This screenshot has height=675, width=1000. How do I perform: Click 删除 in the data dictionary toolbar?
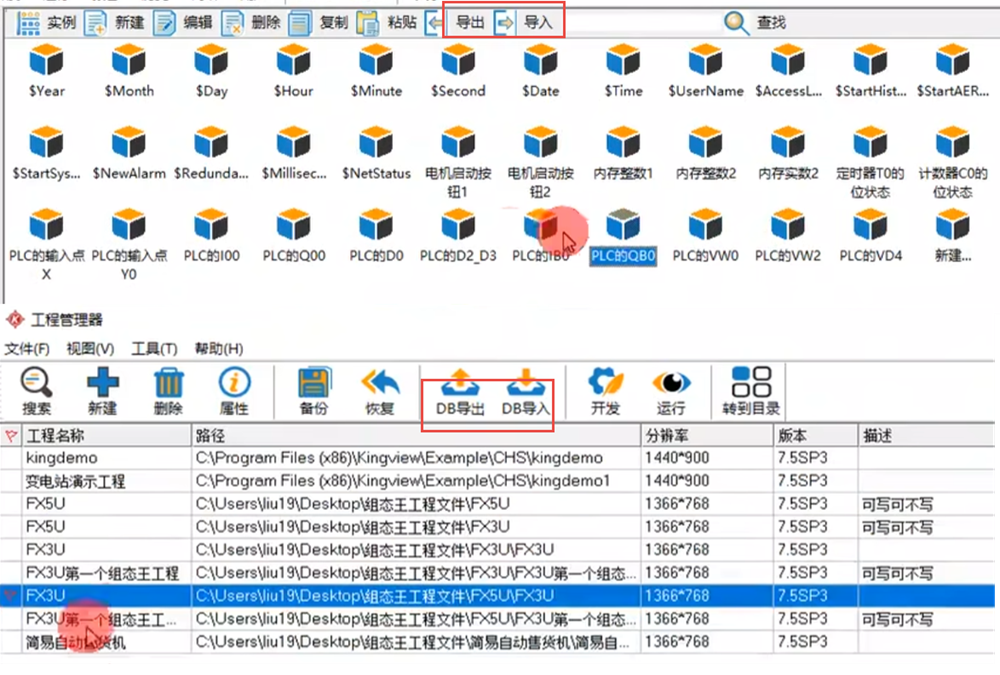[x=251, y=23]
